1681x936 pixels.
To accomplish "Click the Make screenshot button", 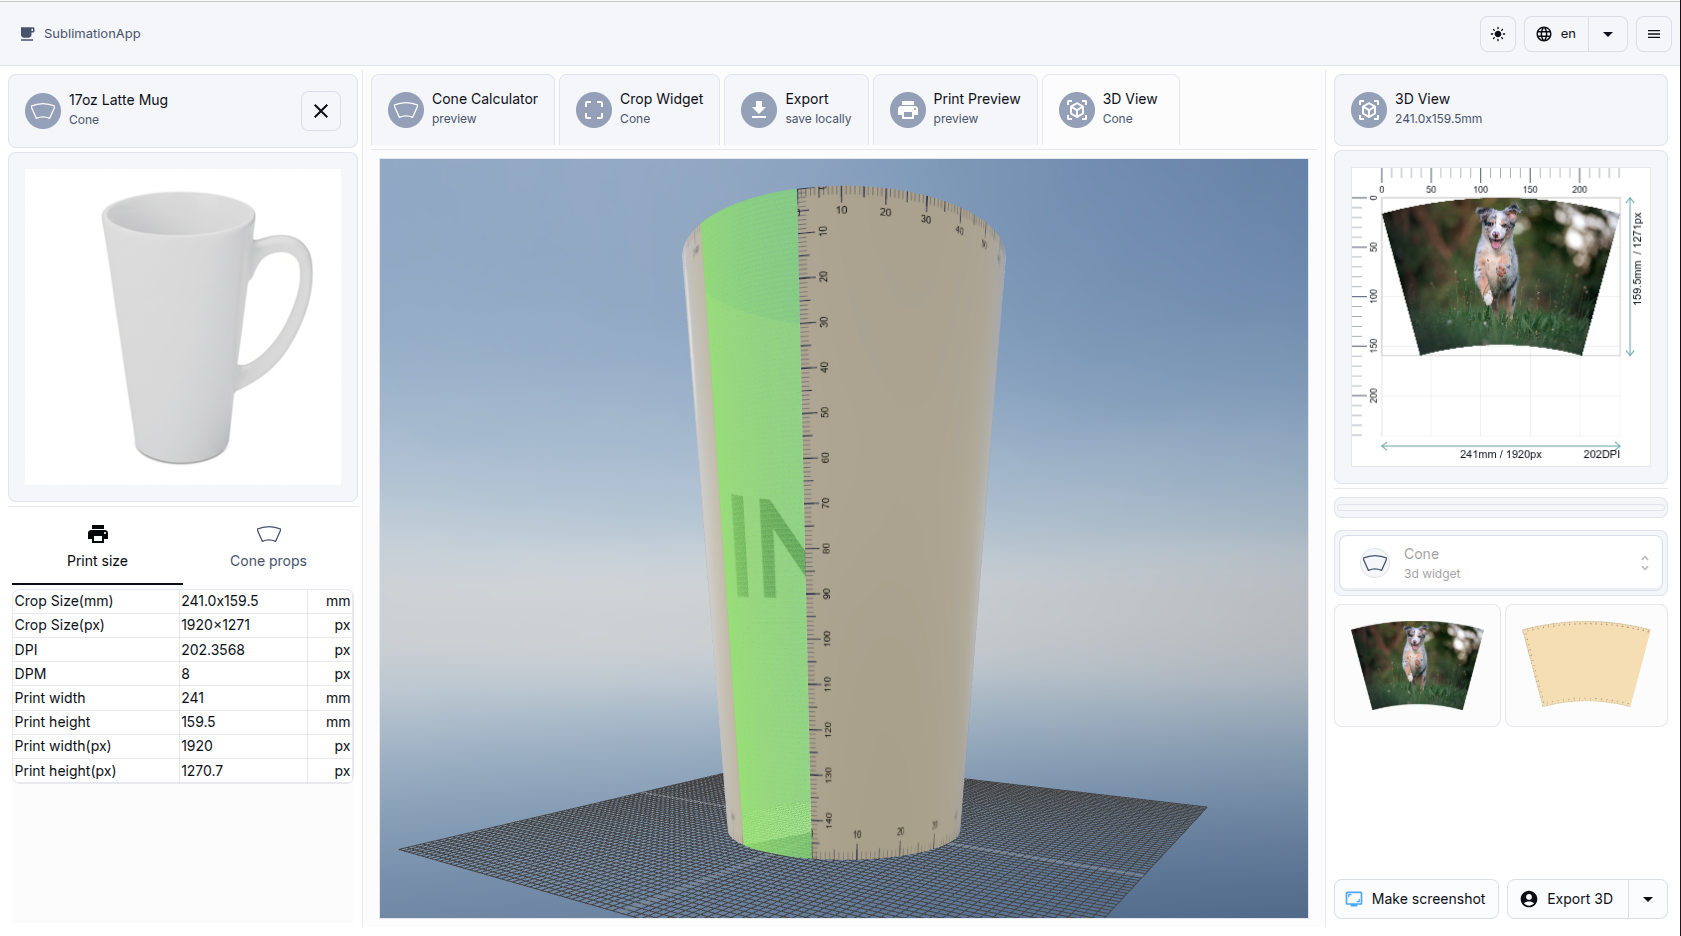I will pyautogui.click(x=1416, y=899).
